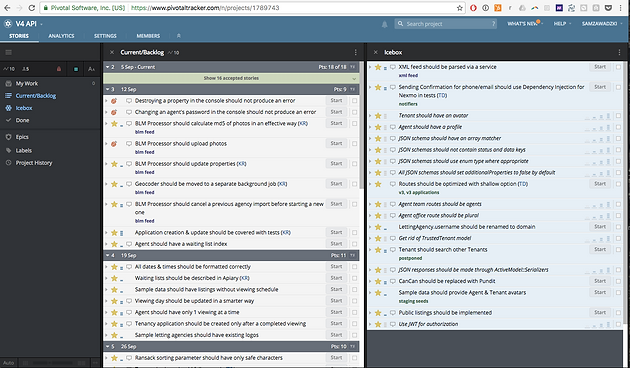Screen dimensions: 630x368
Task: Open the Current/Backlog panel options menu
Action: pyautogui.click(x=356, y=52)
